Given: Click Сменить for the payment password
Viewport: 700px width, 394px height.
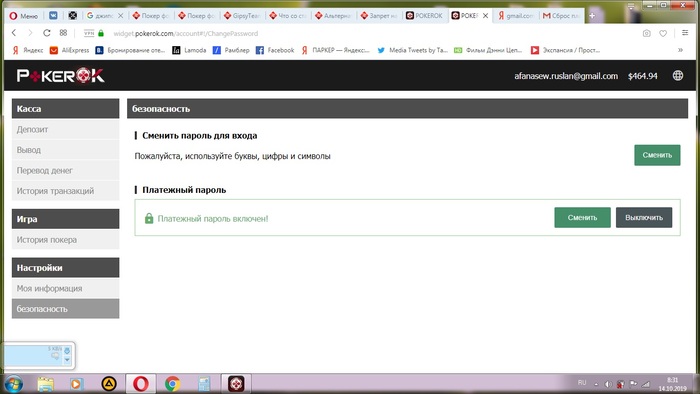Looking at the screenshot, I should pos(582,217).
